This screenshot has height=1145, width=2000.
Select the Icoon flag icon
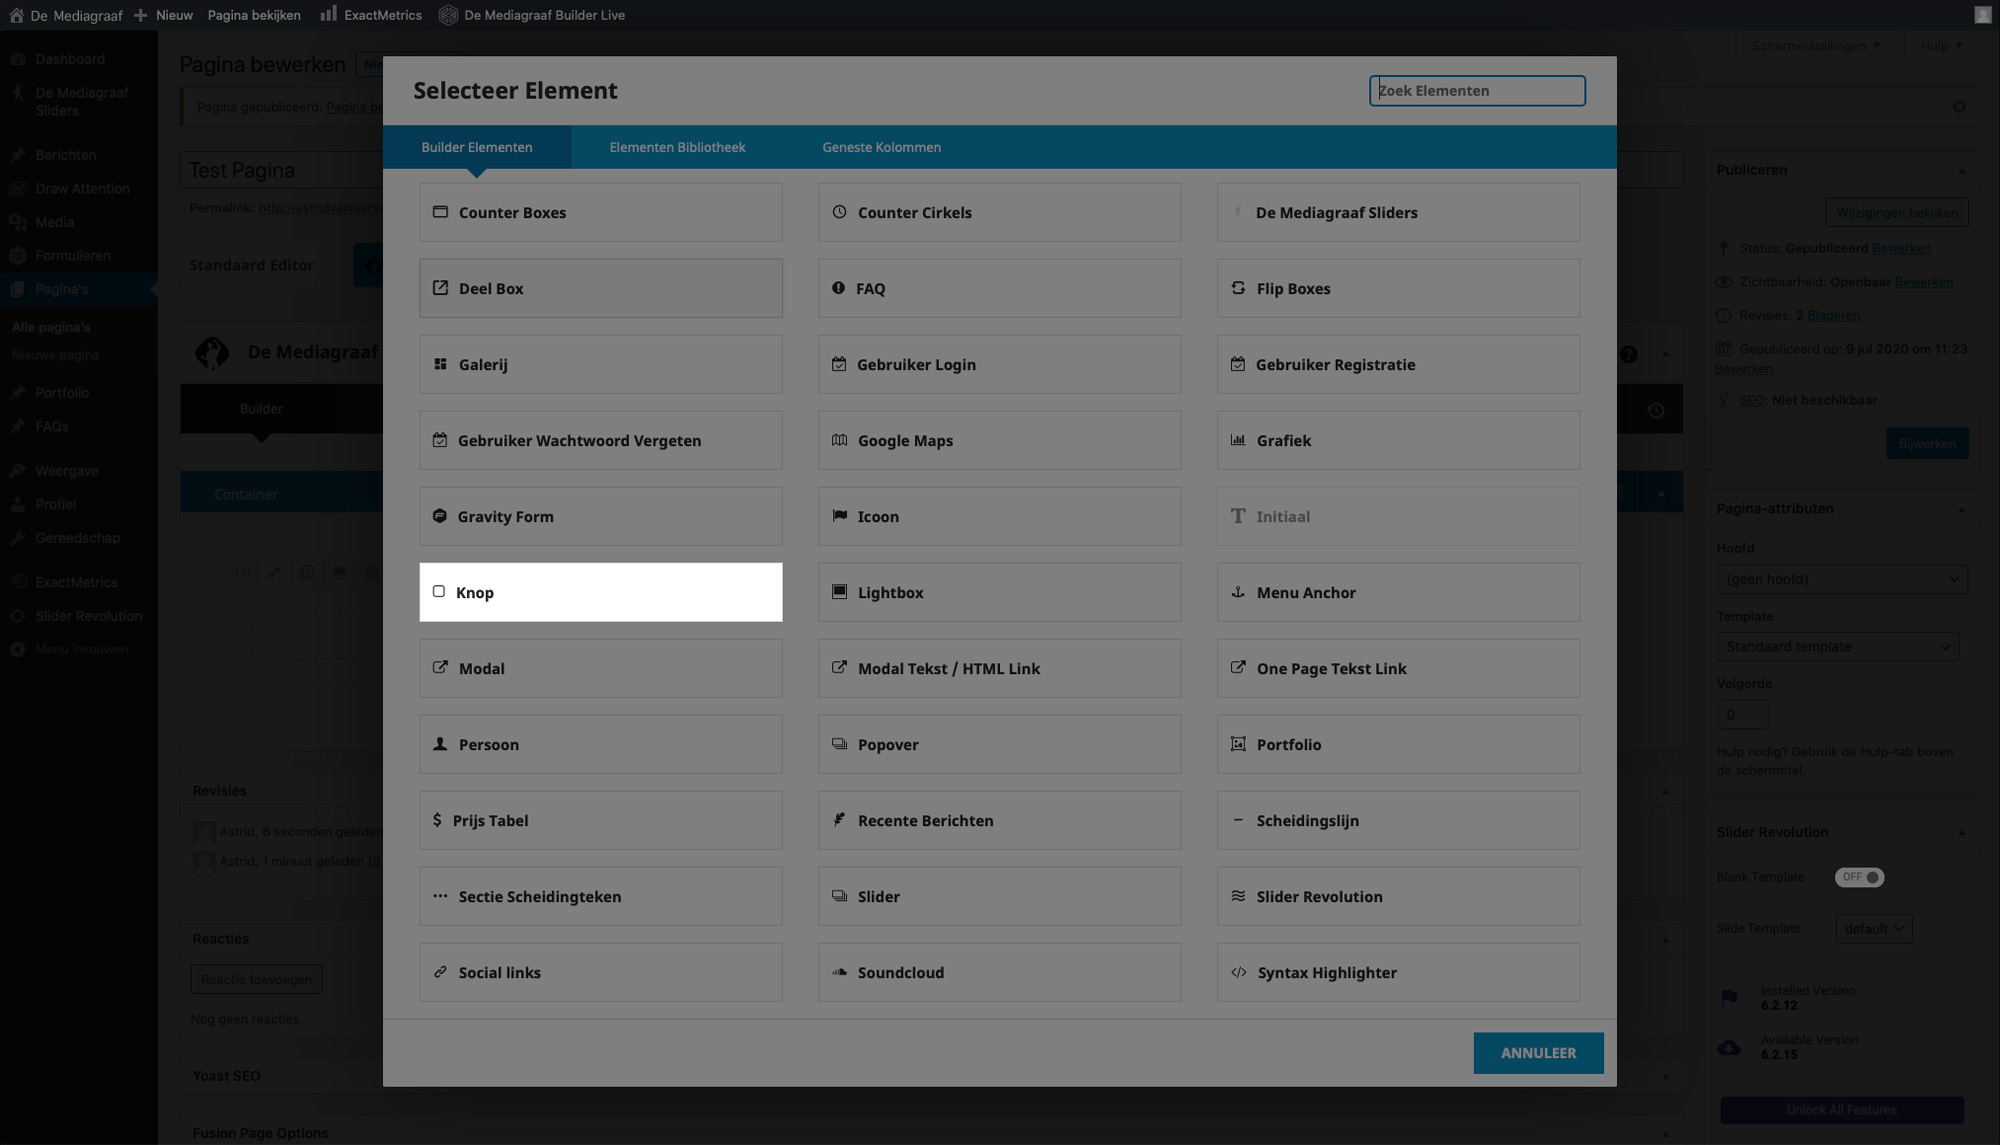(839, 516)
